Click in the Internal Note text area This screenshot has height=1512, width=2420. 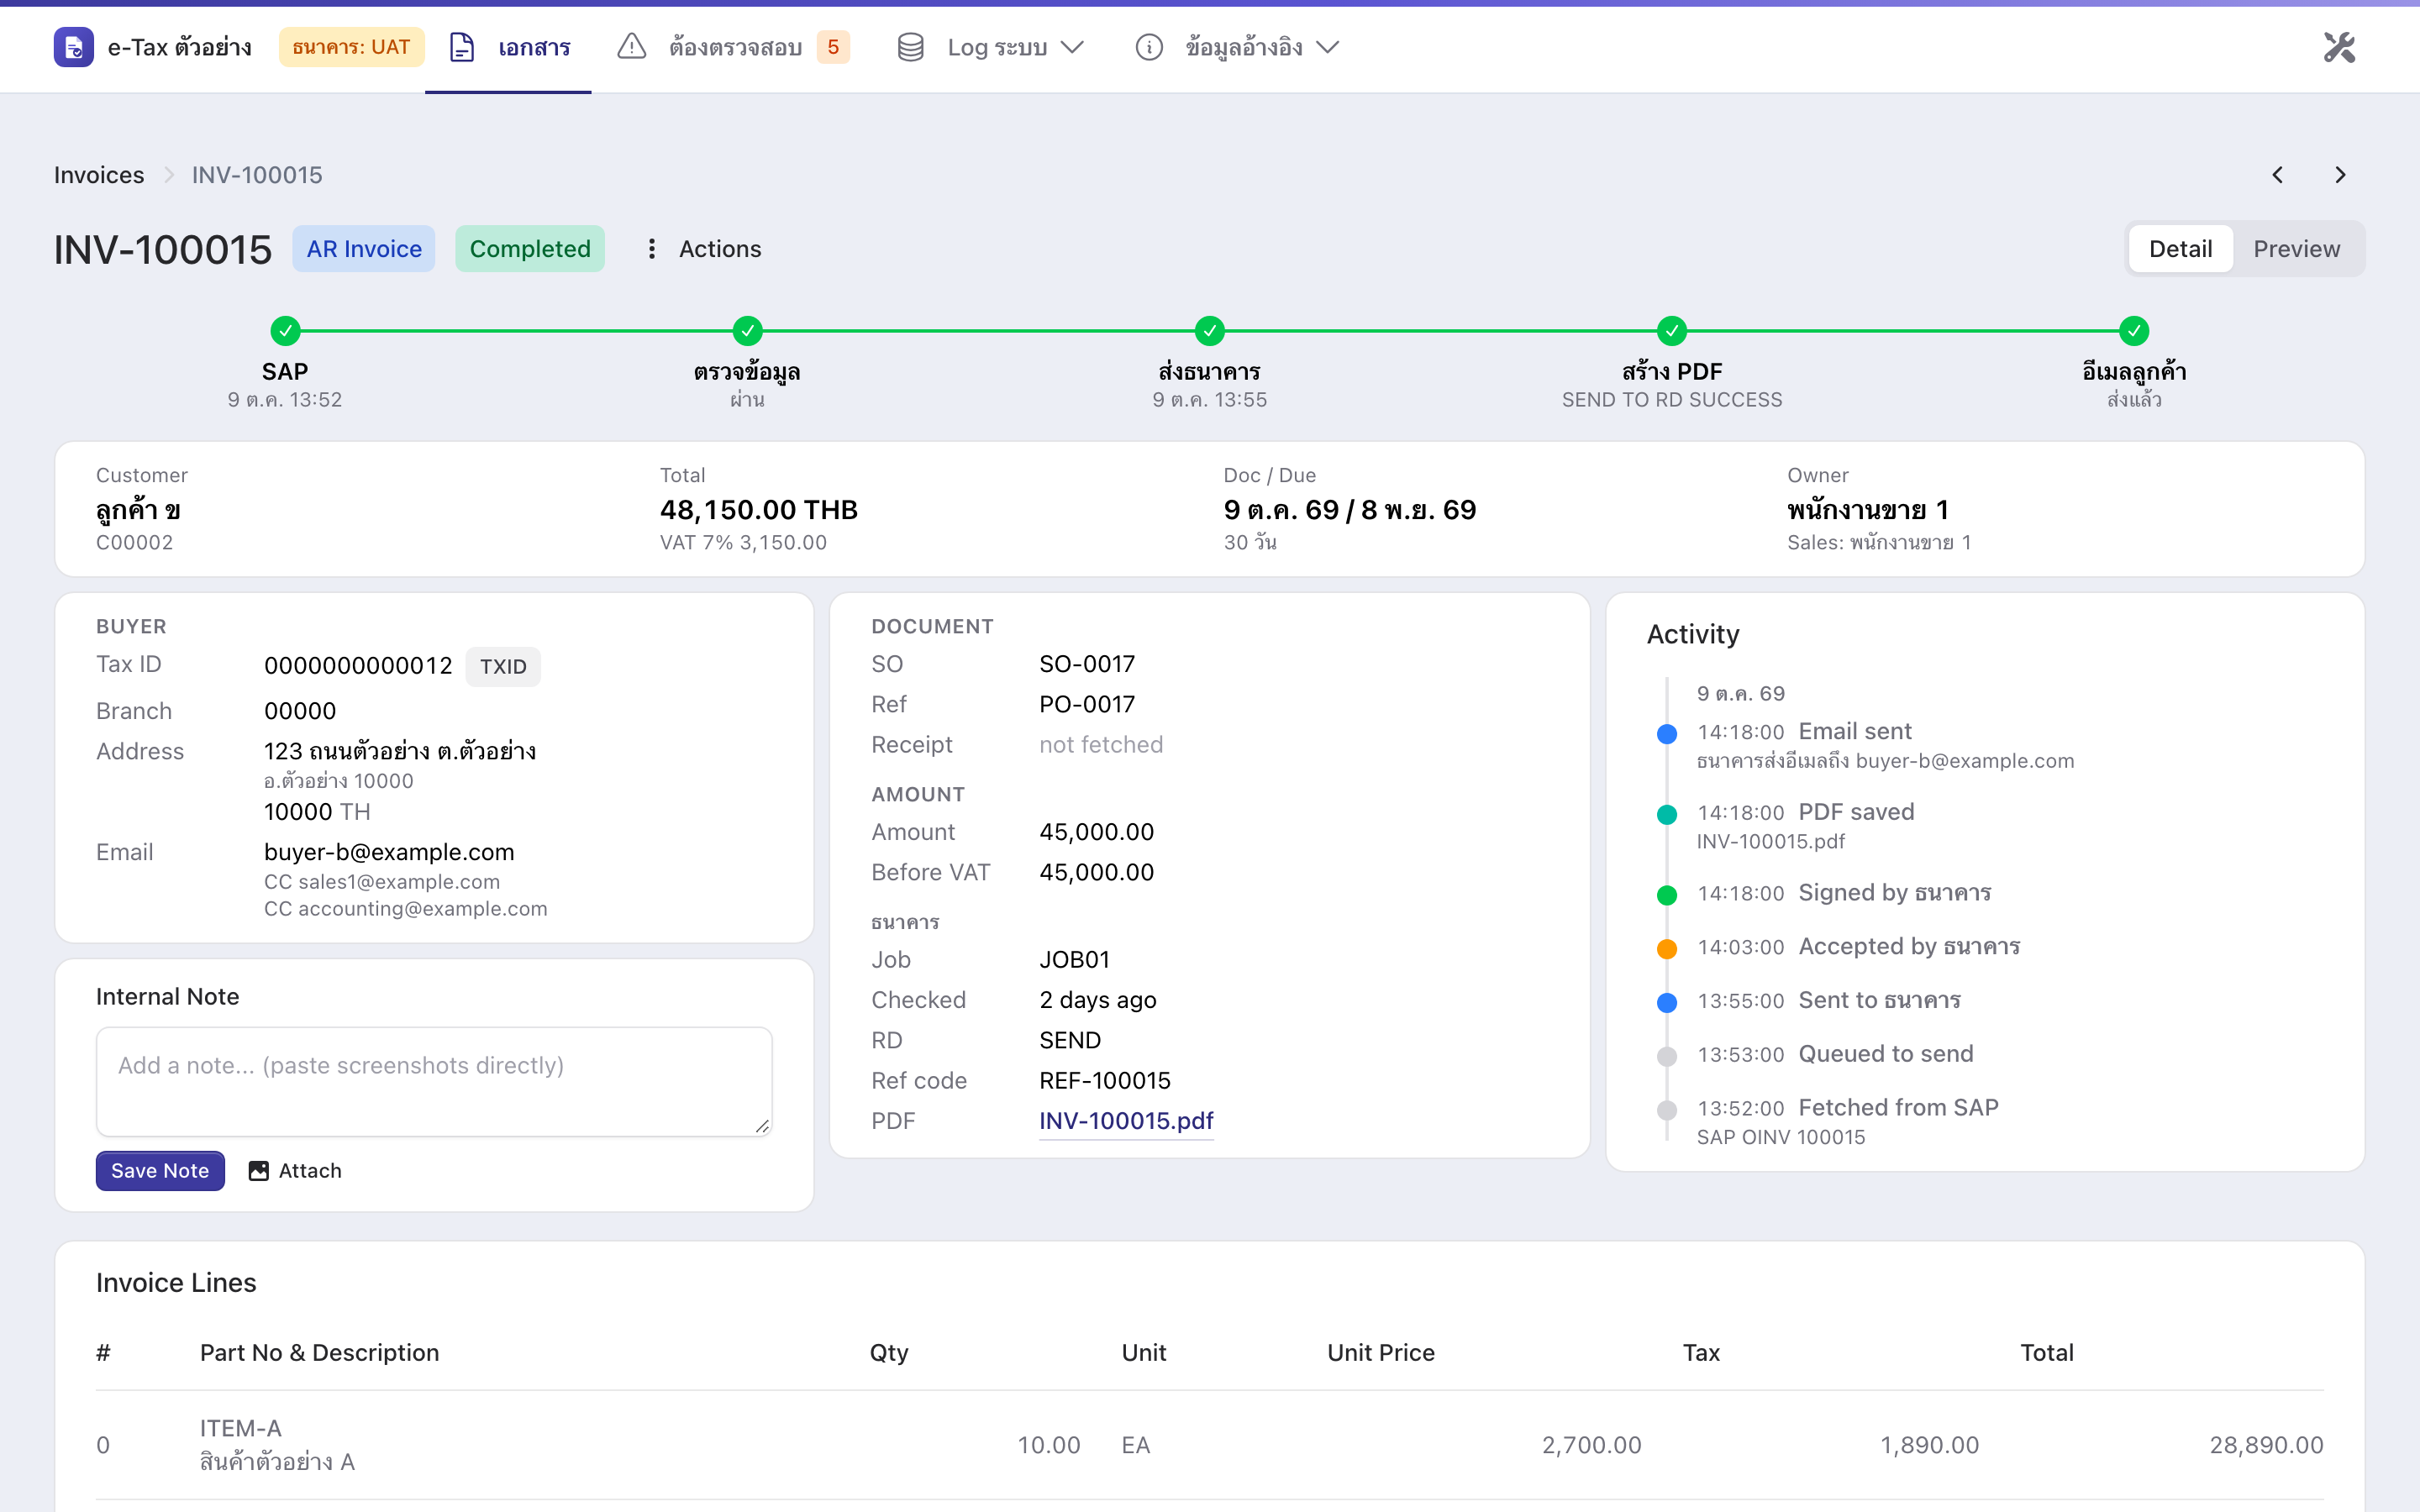pos(434,1081)
